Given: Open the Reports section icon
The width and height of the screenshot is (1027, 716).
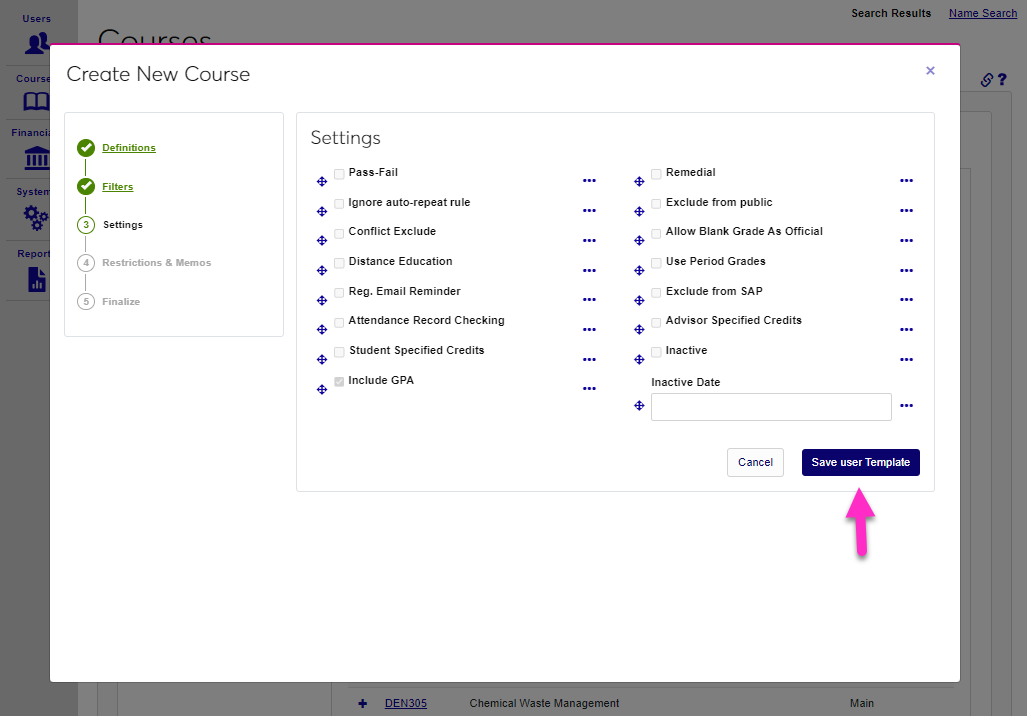Looking at the screenshot, I should 35,277.
